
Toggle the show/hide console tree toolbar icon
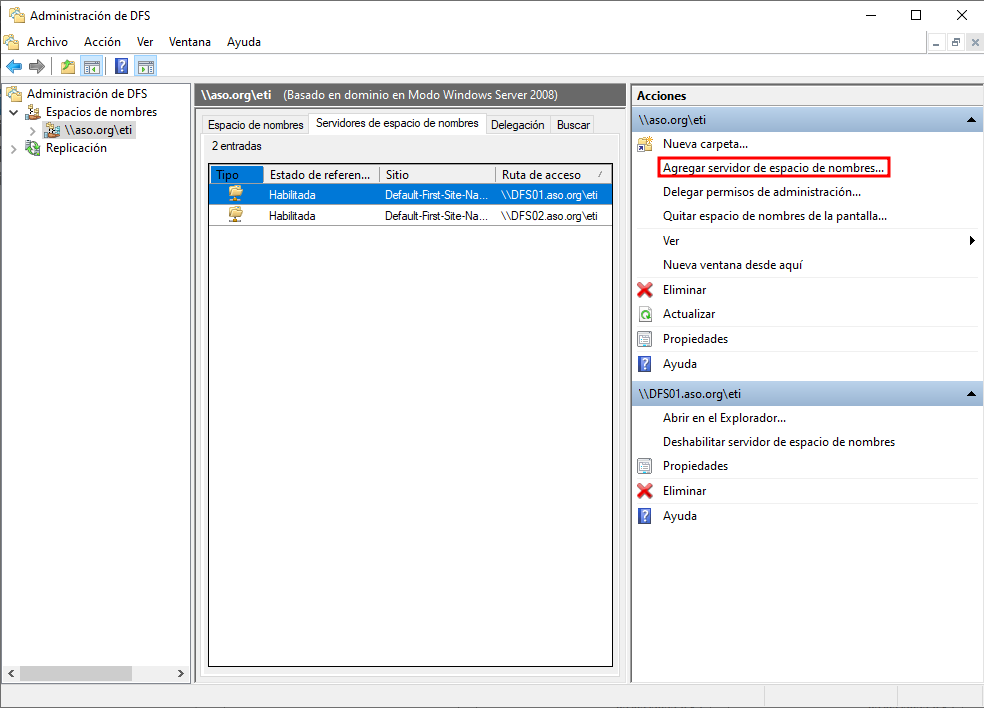[x=91, y=67]
